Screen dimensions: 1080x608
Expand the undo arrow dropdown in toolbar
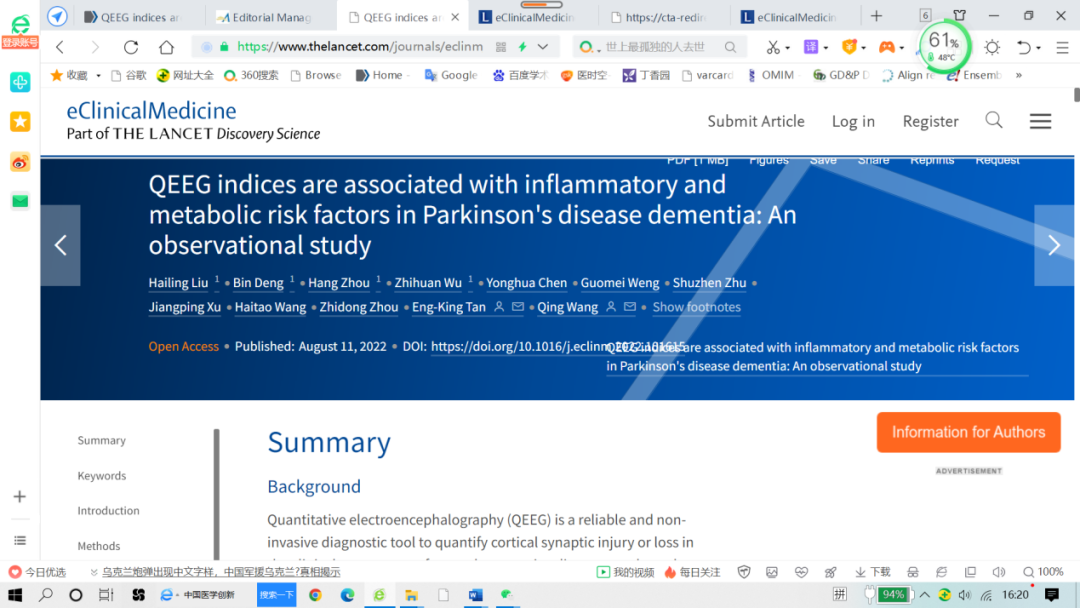coord(1038,48)
